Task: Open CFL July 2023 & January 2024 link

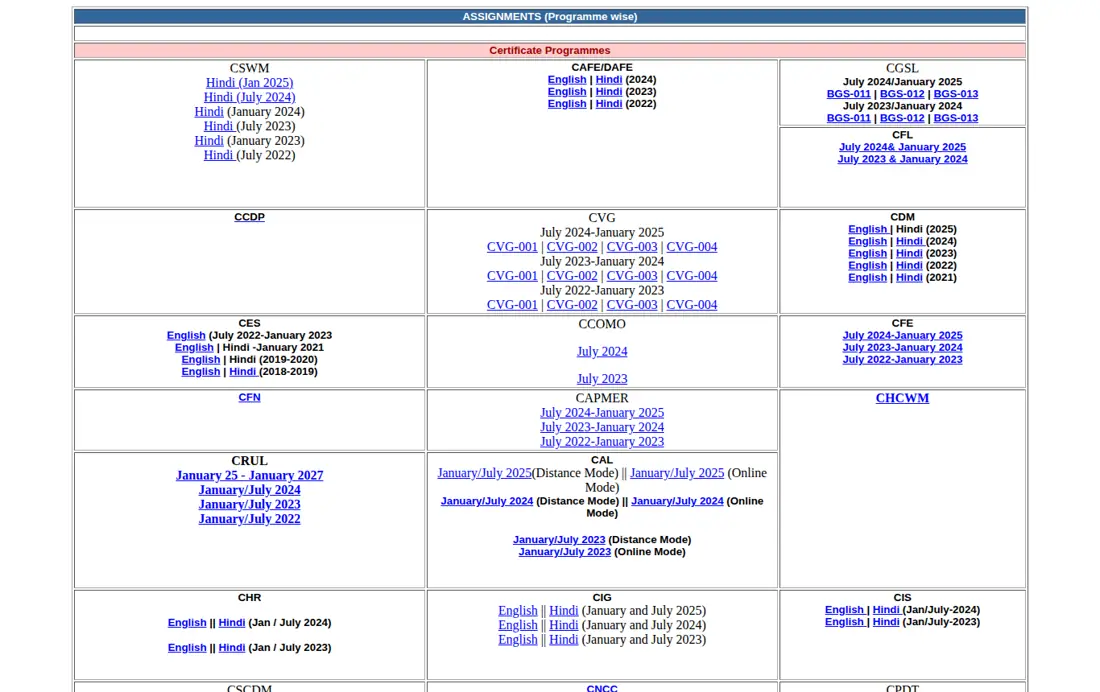Action: (902, 159)
